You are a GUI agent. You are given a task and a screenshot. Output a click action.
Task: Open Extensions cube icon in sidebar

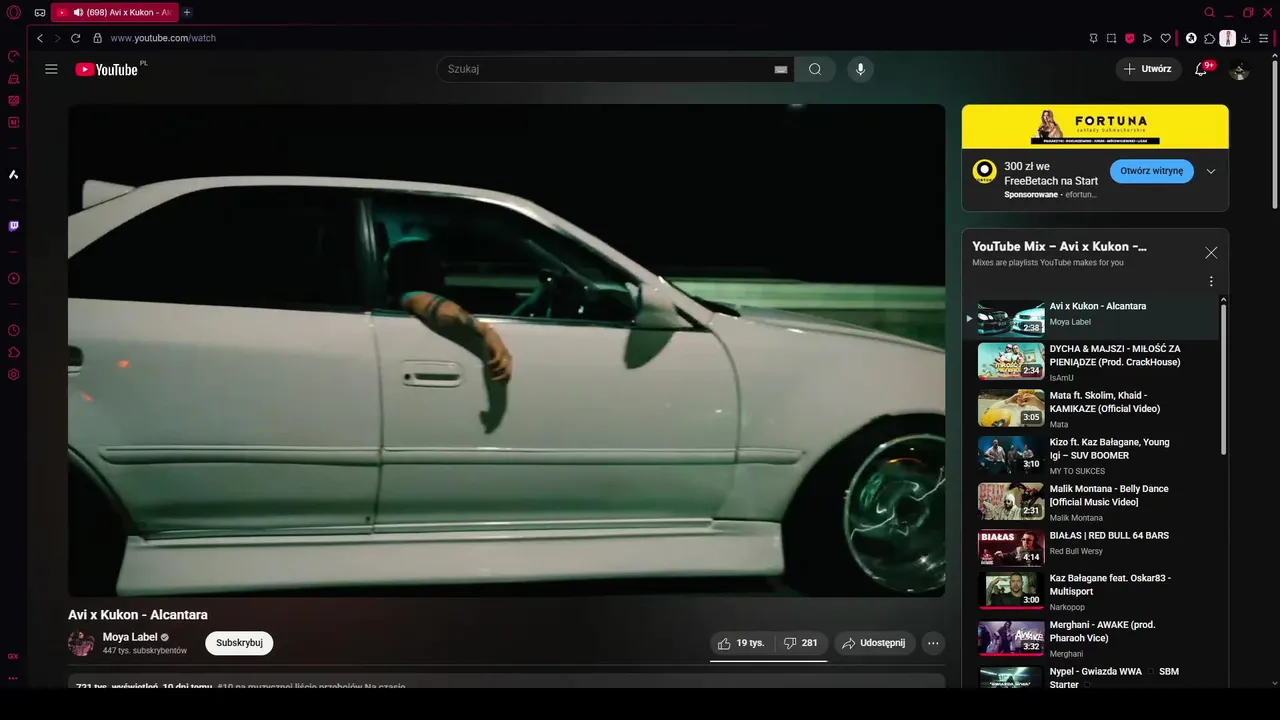pos(14,352)
